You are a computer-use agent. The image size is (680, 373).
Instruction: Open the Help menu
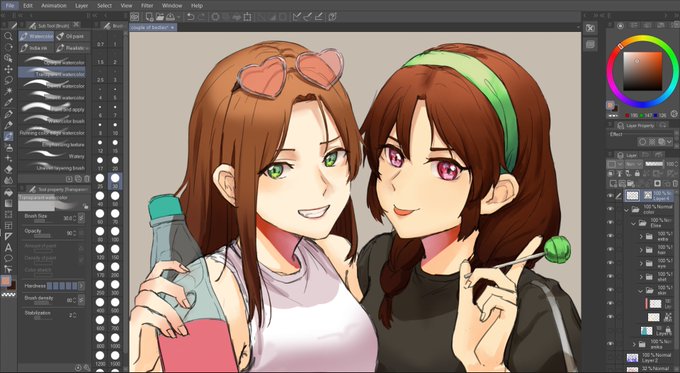(x=197, y=6)
